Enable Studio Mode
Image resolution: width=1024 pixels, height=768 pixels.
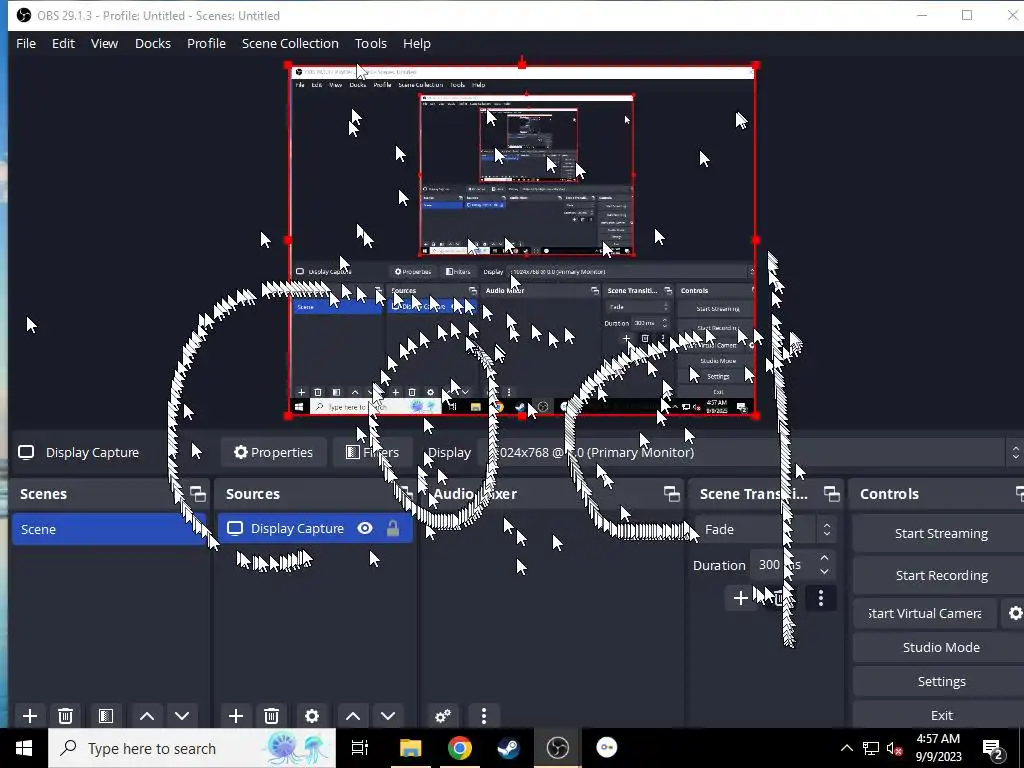[x=940, y=647]
